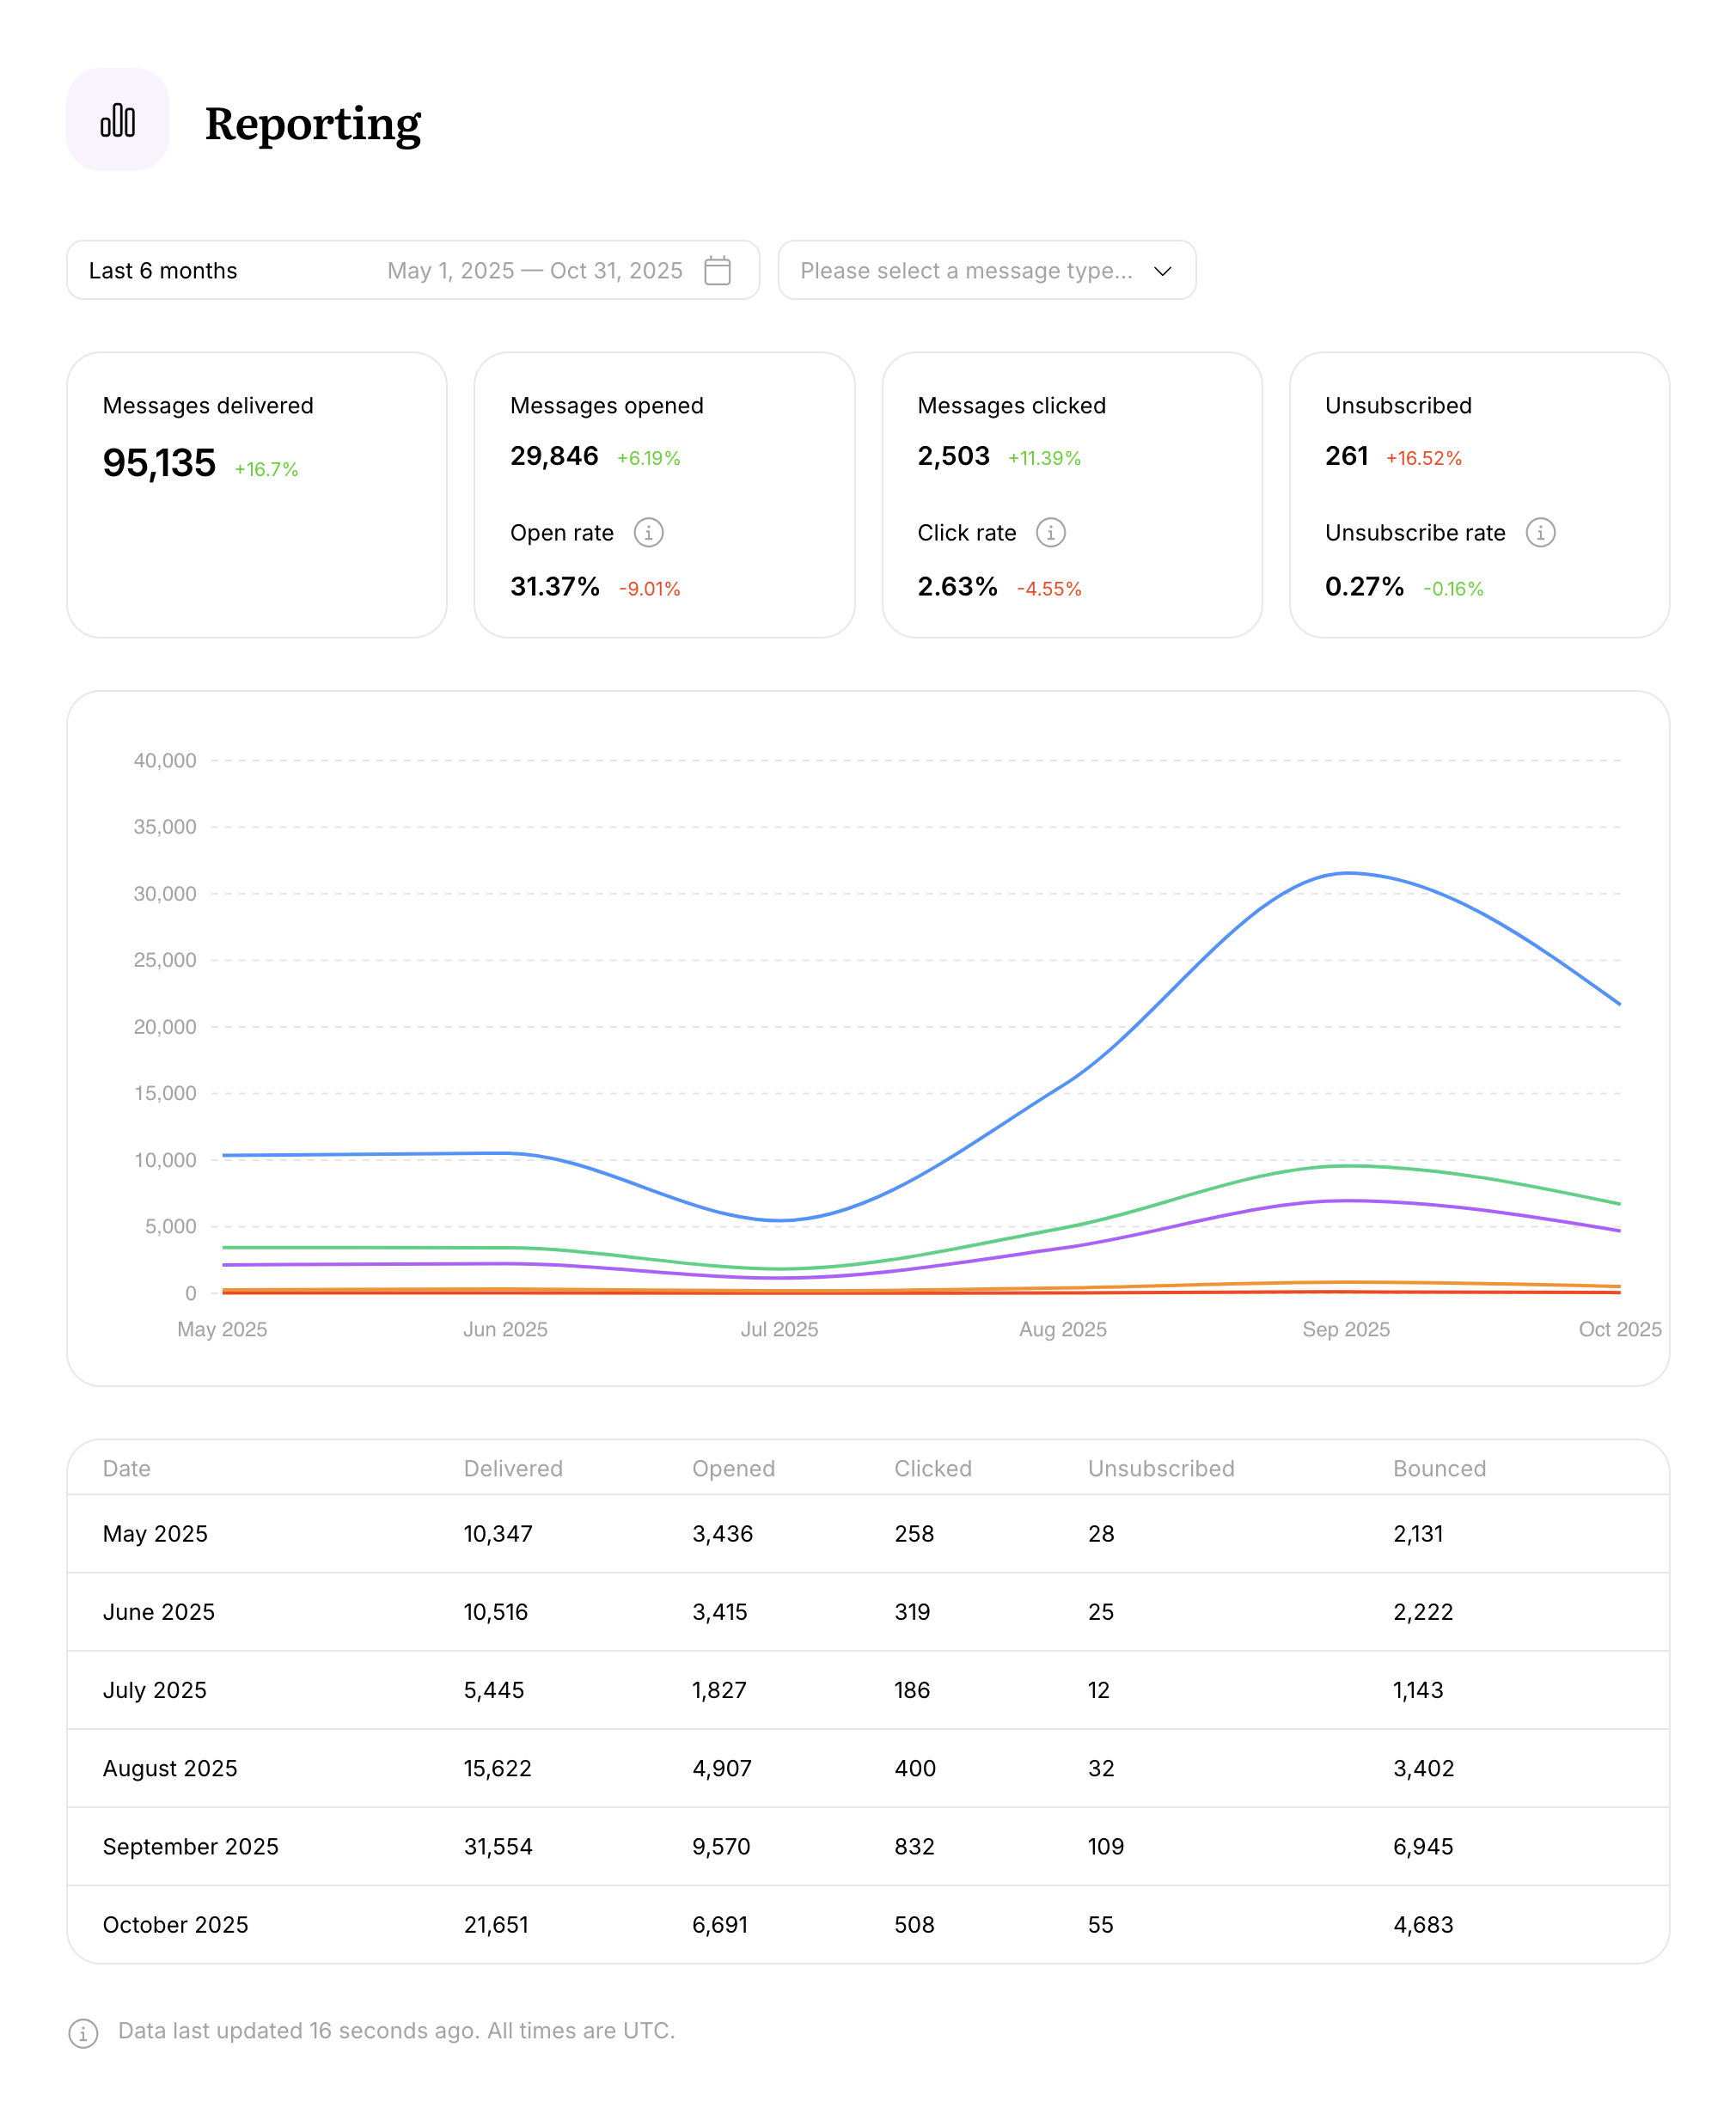This screenshot has height=2114, width=1736.
Task: Click the May 1 — Oct 31 date range text
Action: [533, 270]
